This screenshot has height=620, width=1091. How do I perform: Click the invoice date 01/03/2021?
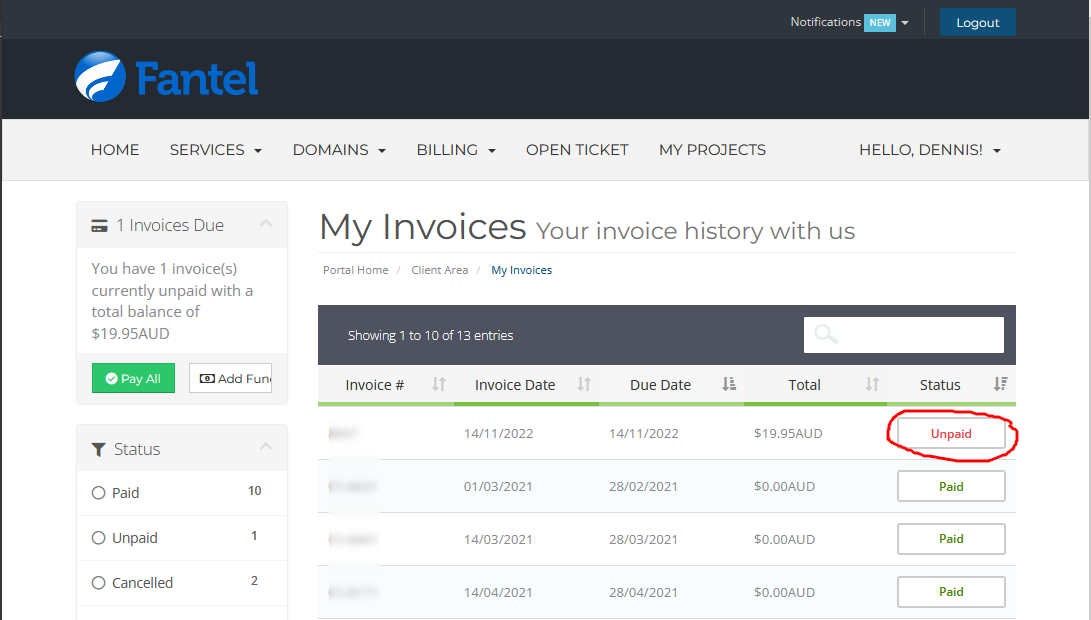[498, 486]
